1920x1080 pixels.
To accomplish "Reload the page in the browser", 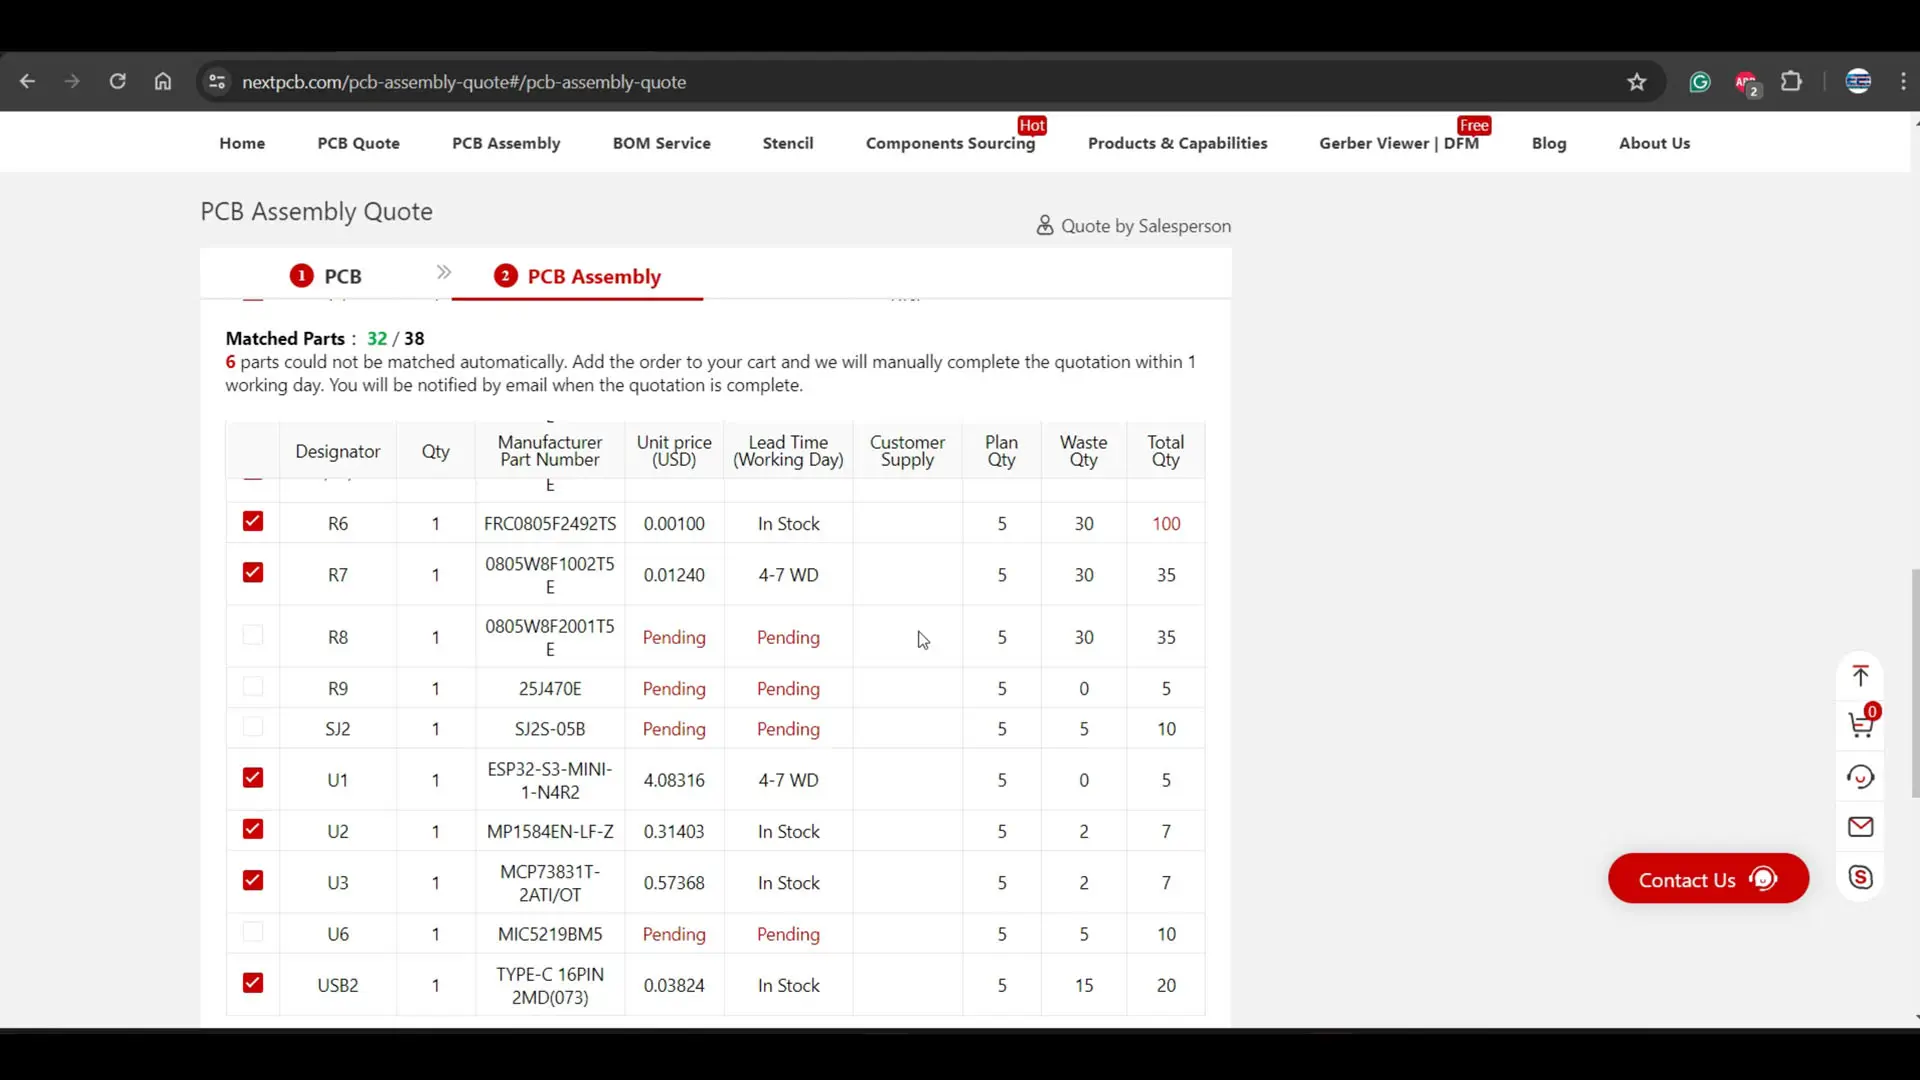I will pyautogui.click(x=117, y=82).
